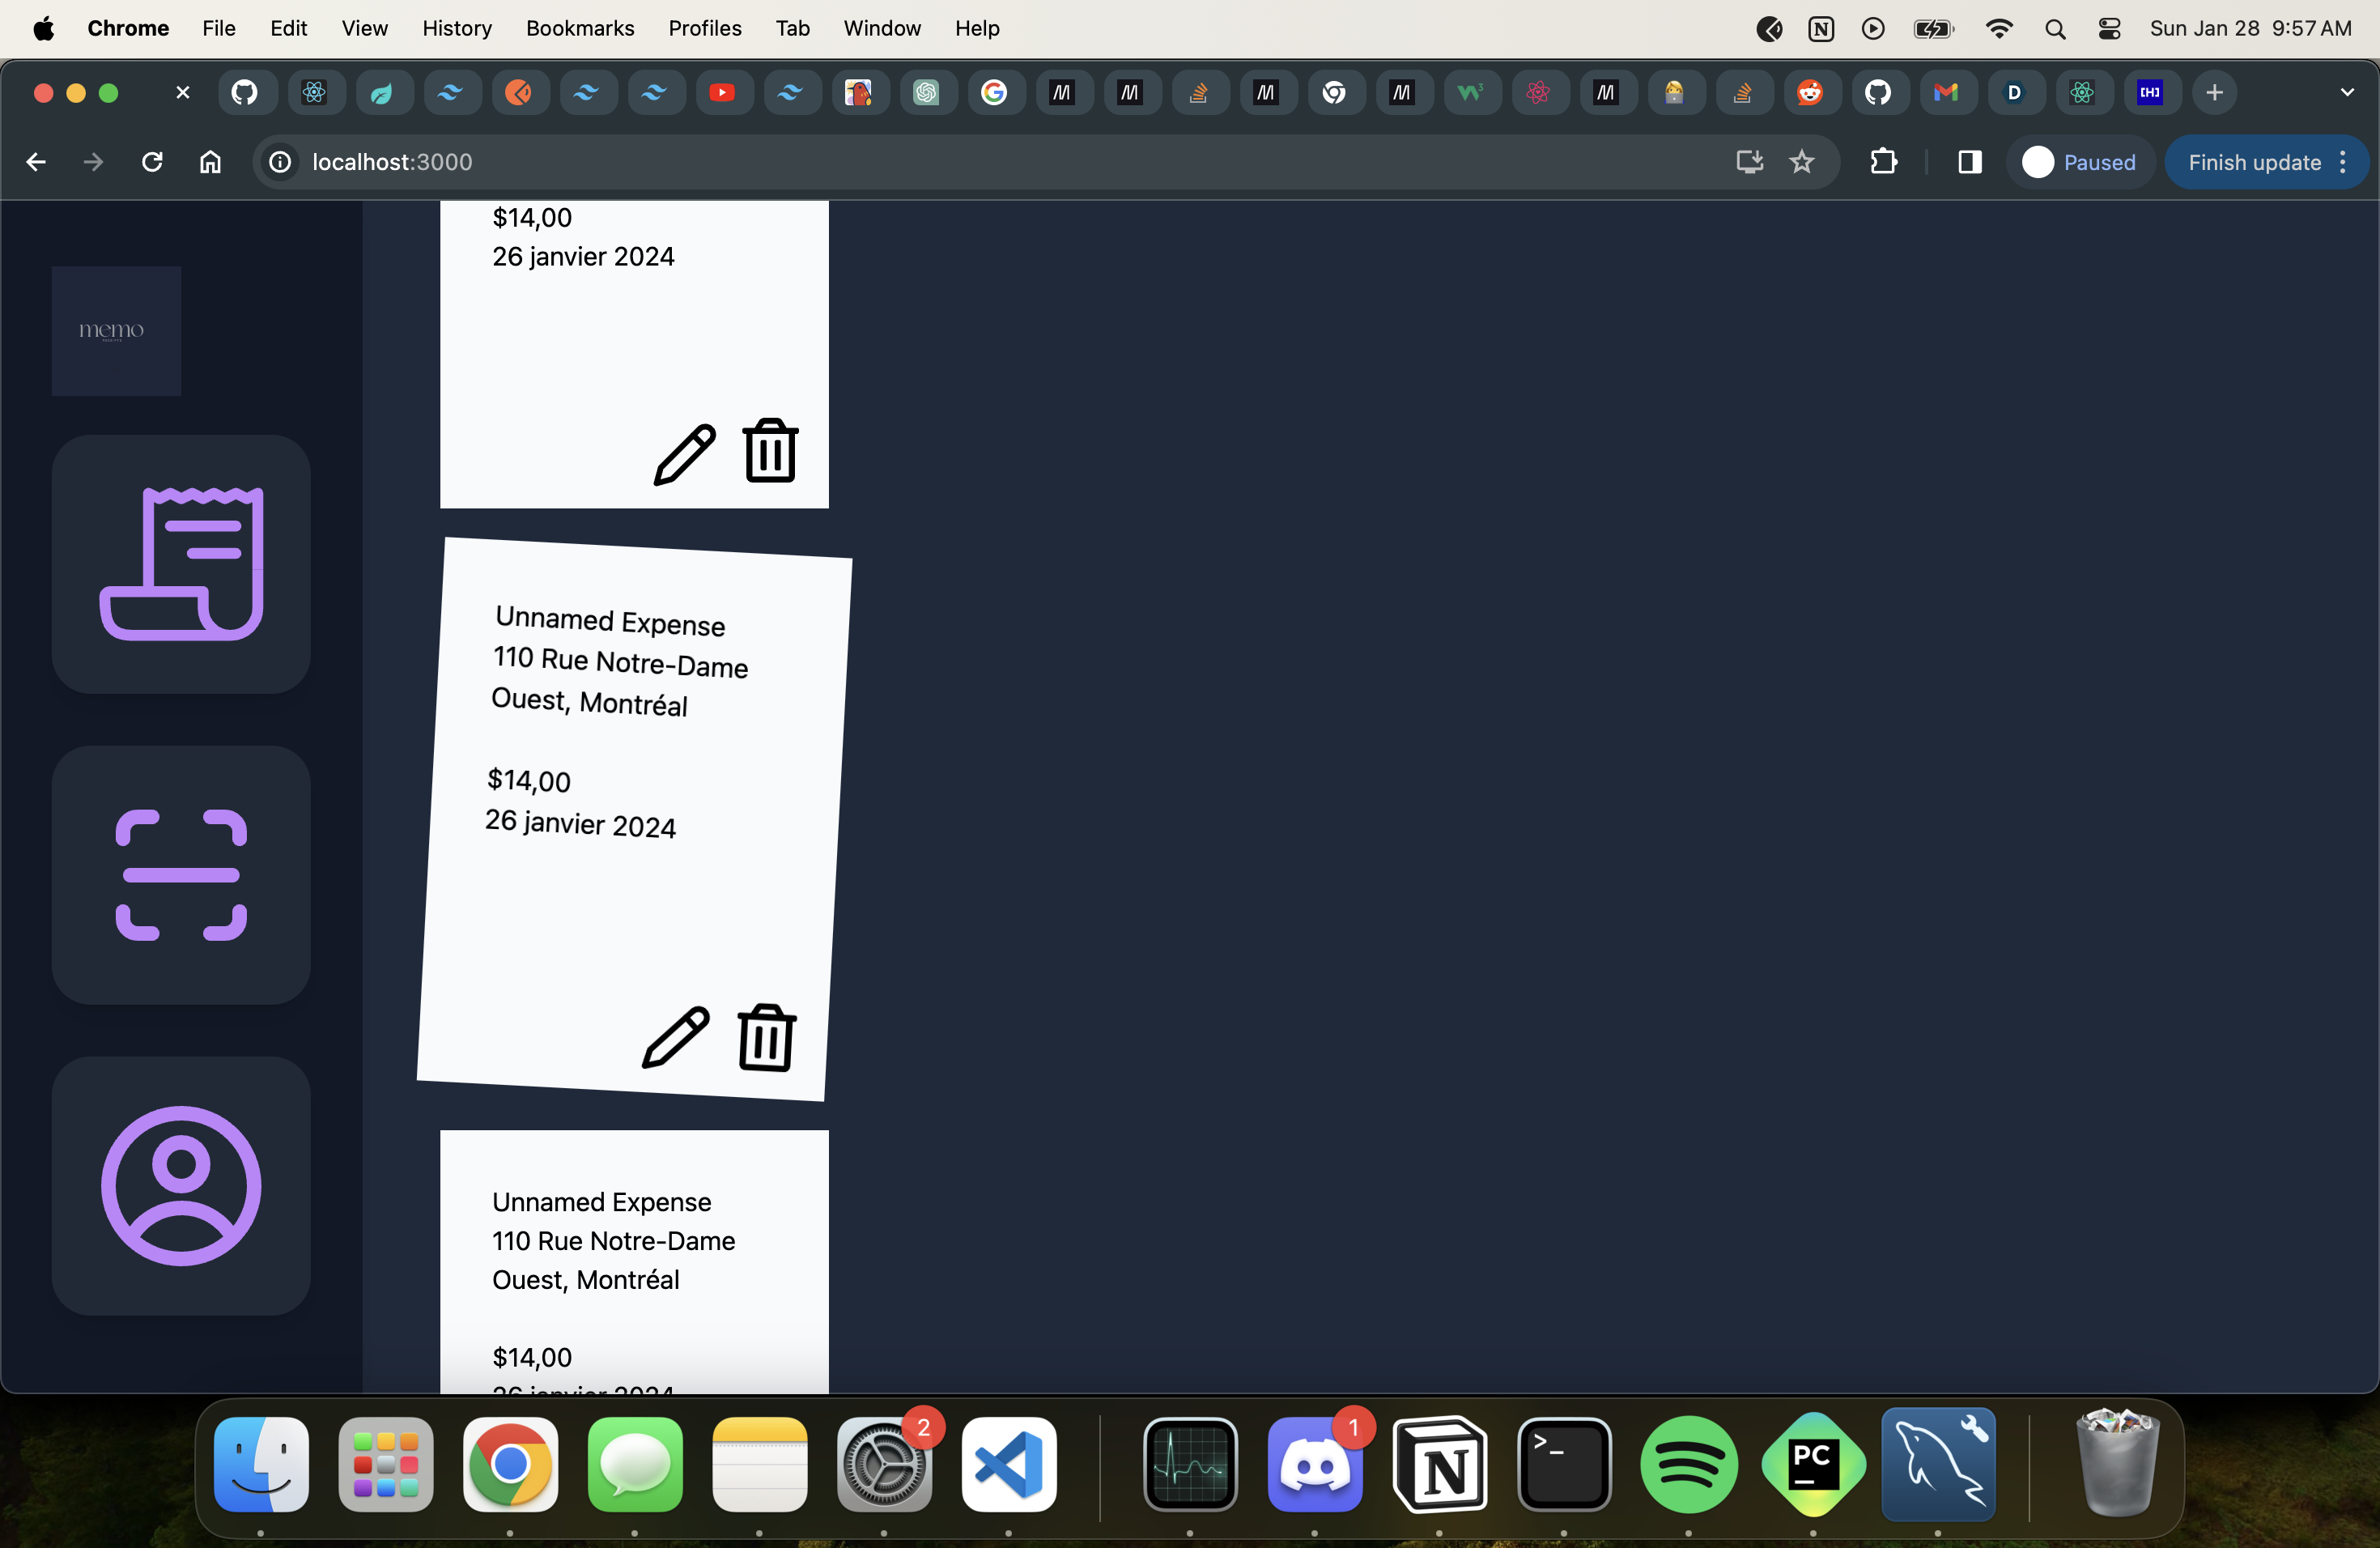
Task: Bookmark this page with the star icon
Action: point(1801,162)
